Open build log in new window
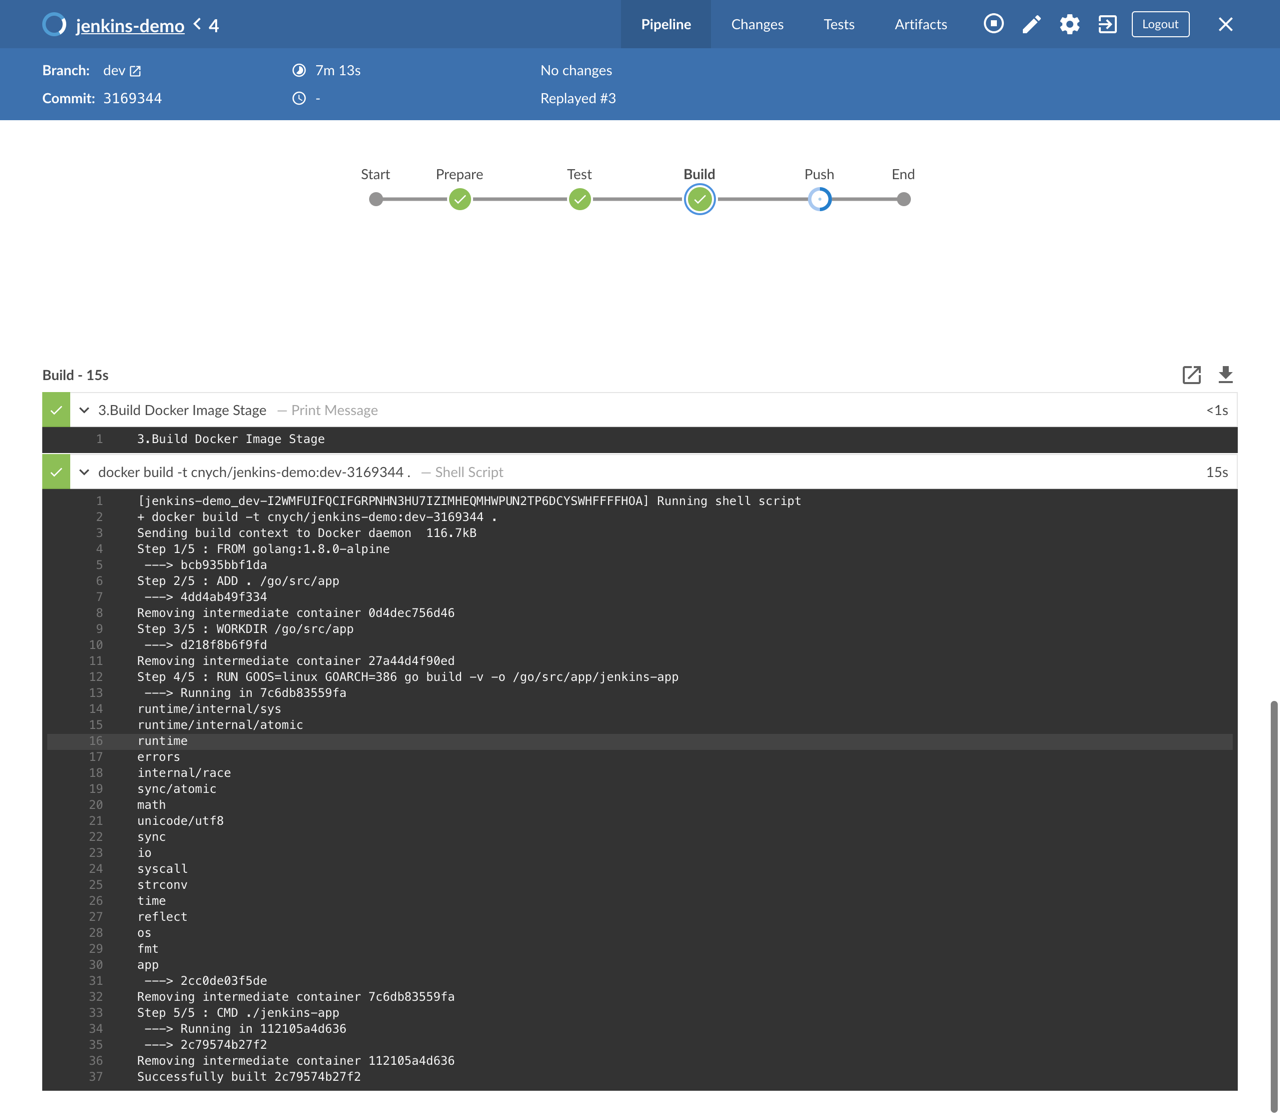Image resolution: width=1280 pixels, height=1115 pixels. 1191,375
